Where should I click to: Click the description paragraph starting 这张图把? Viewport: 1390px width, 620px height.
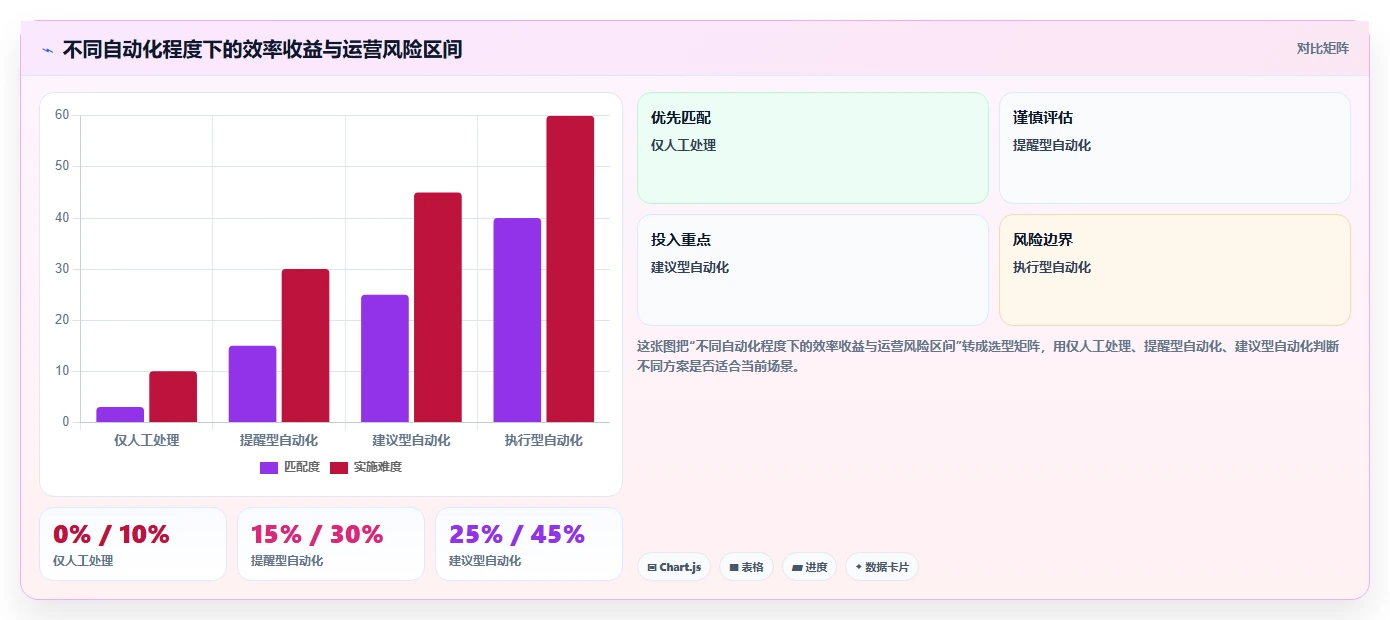(988, 356)
